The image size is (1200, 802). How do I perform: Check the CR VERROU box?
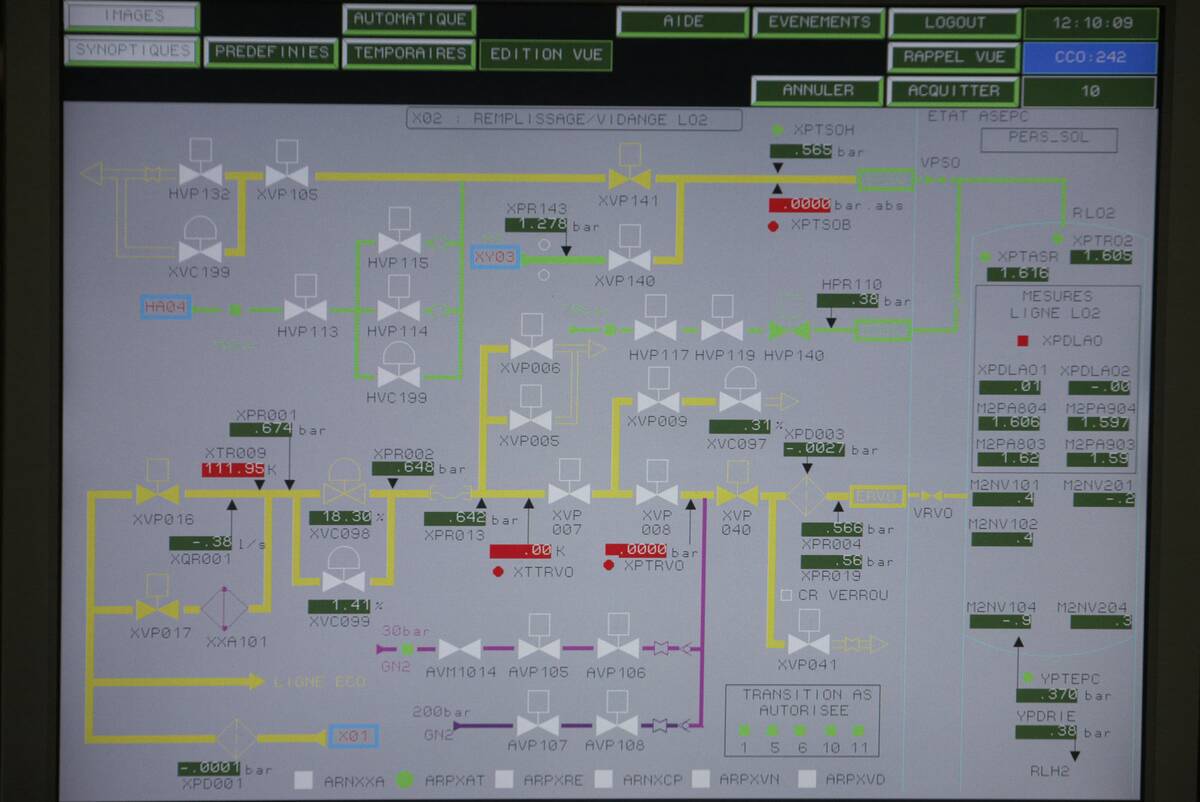click(x=786, y=595)
